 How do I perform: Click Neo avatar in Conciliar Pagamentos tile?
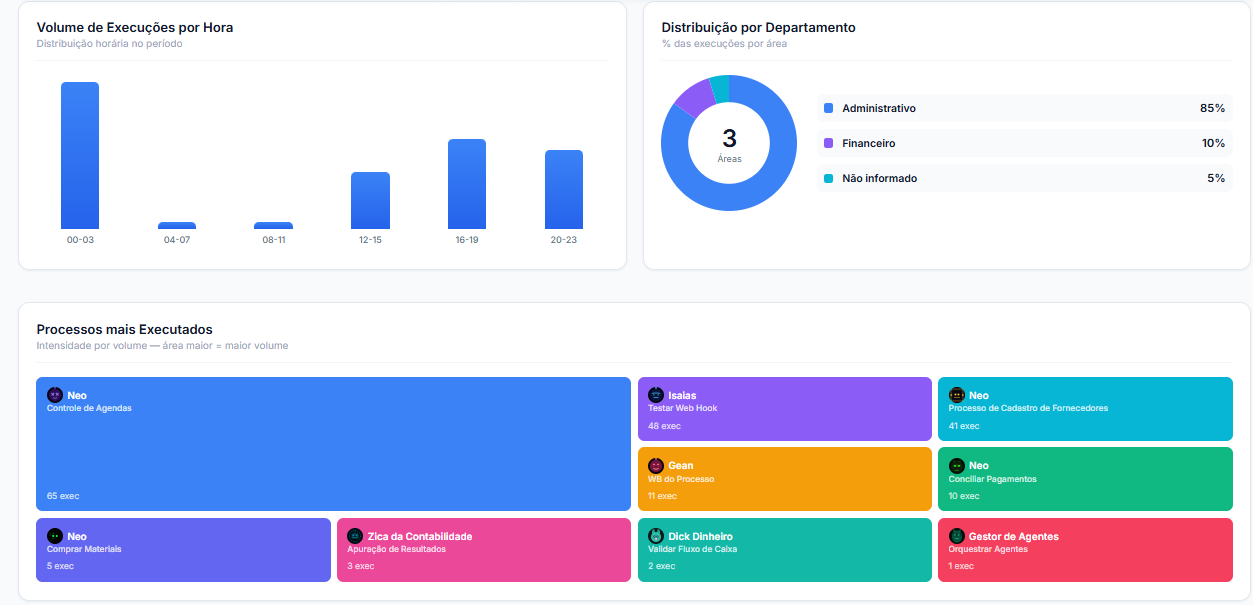[x=956, y=465]
